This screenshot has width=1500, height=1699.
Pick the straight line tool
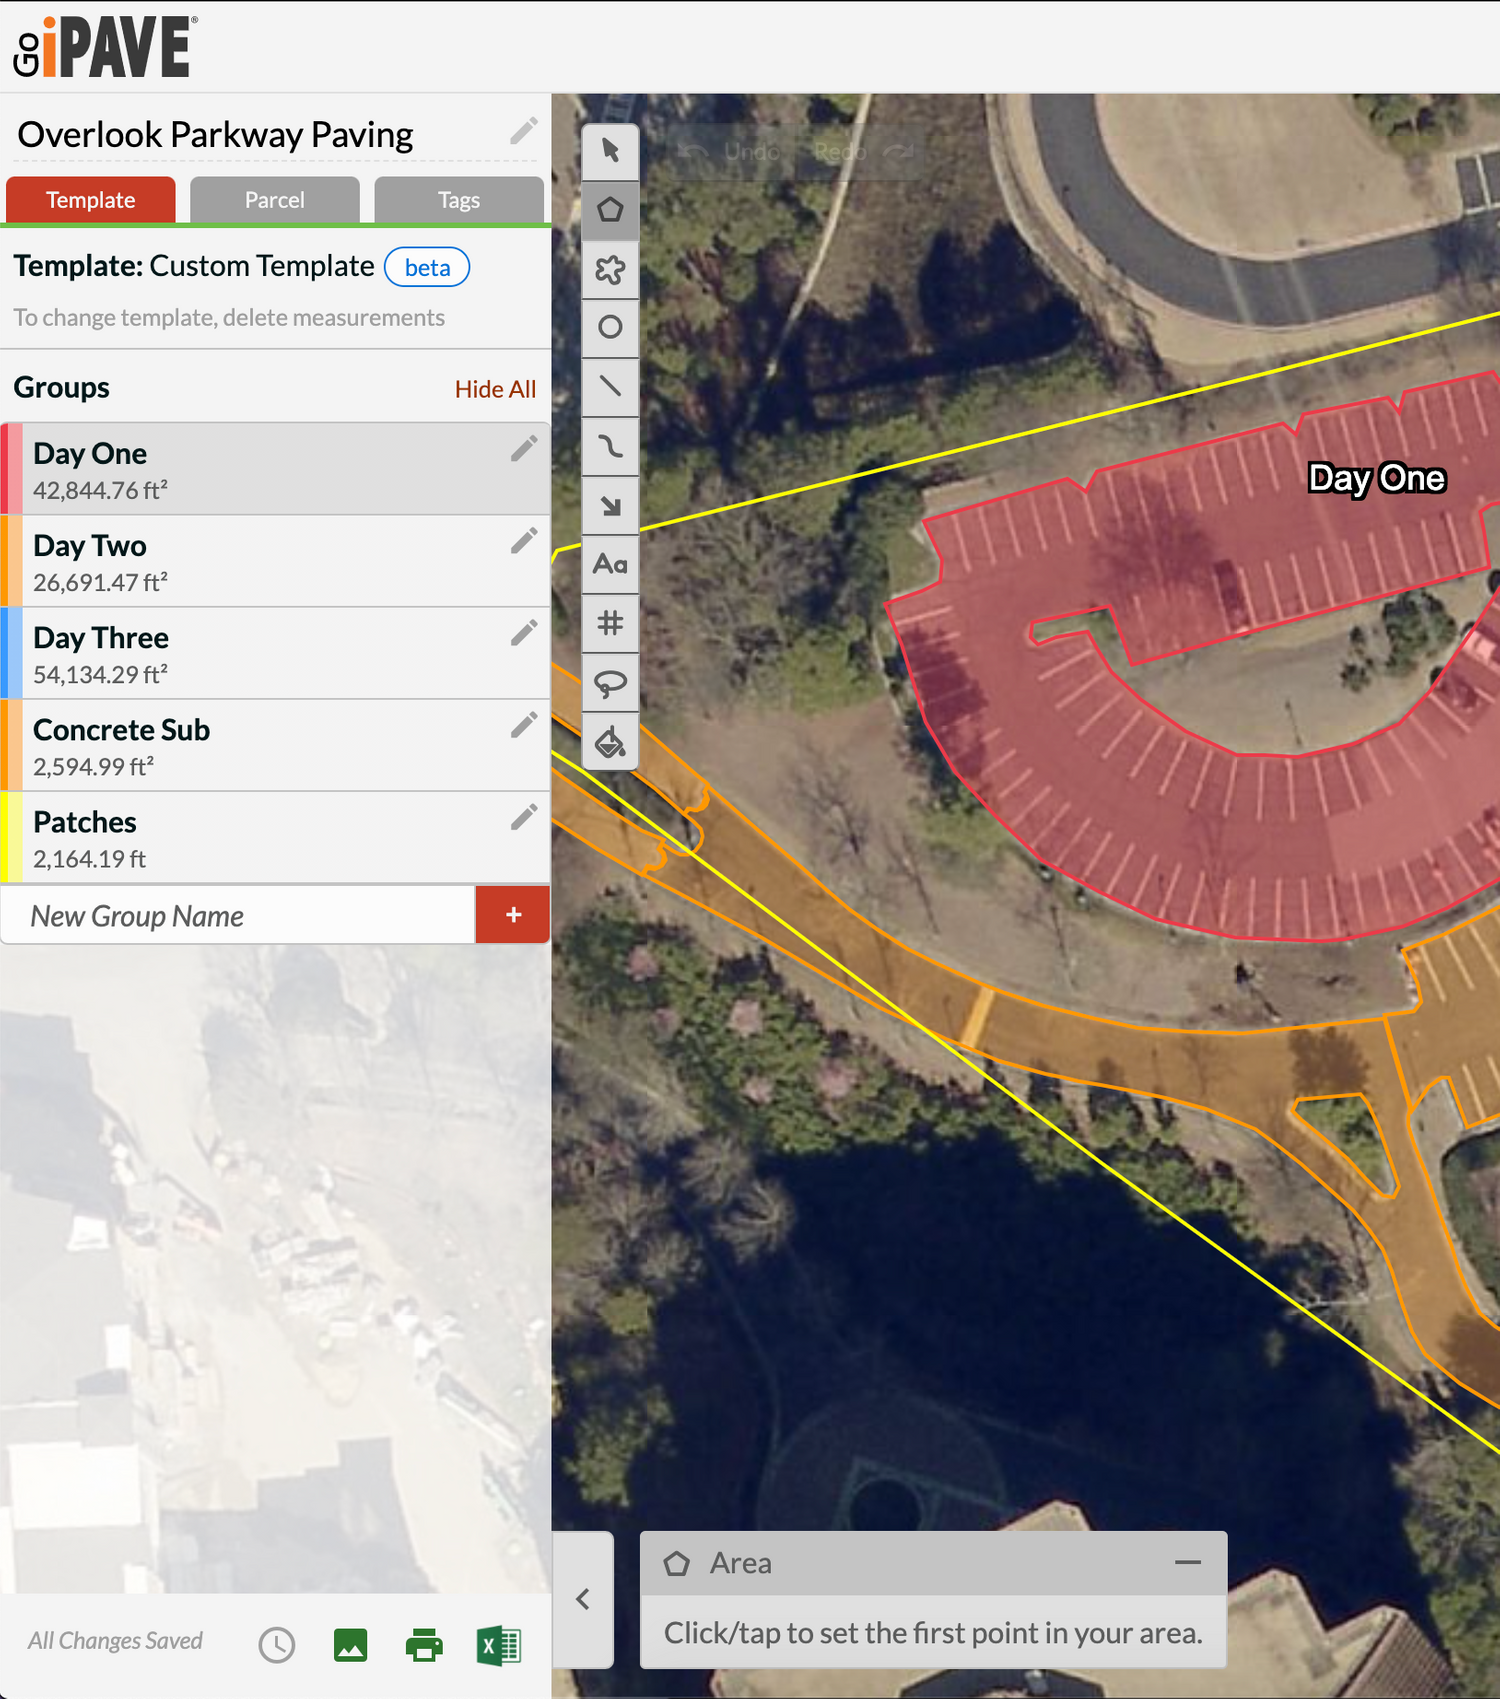610,386
